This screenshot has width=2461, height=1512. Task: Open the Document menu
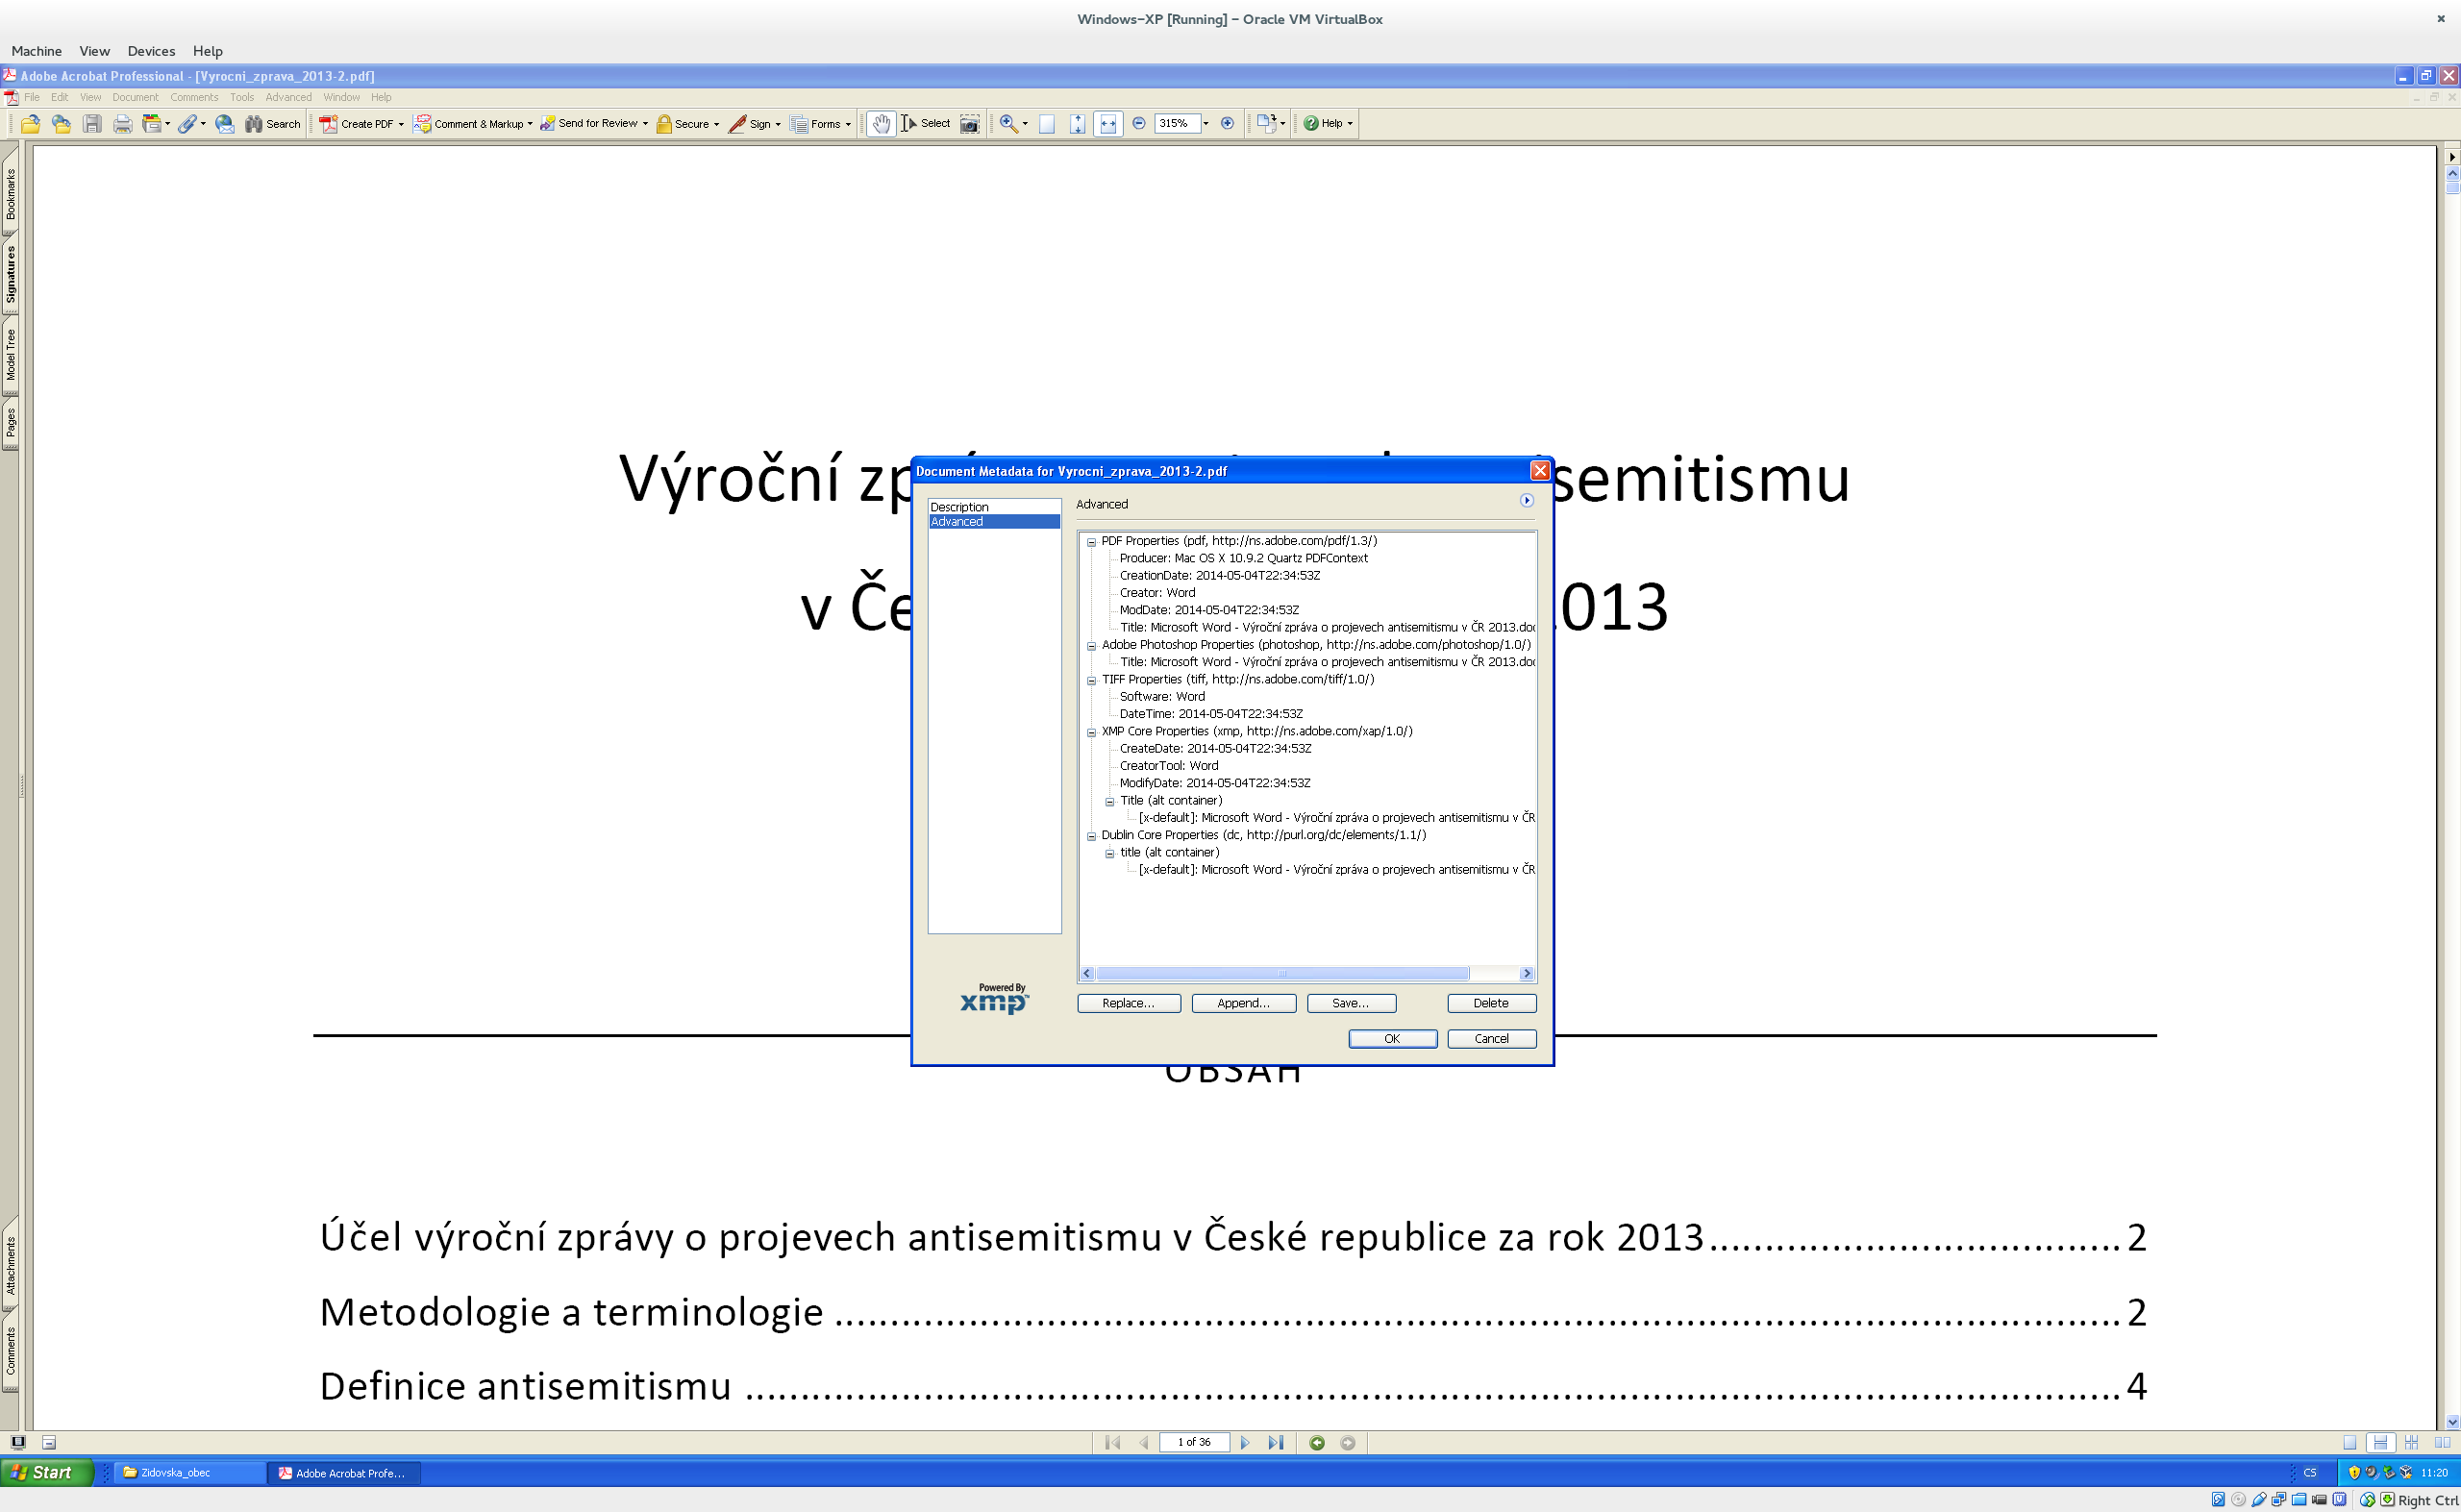(135, 97)
